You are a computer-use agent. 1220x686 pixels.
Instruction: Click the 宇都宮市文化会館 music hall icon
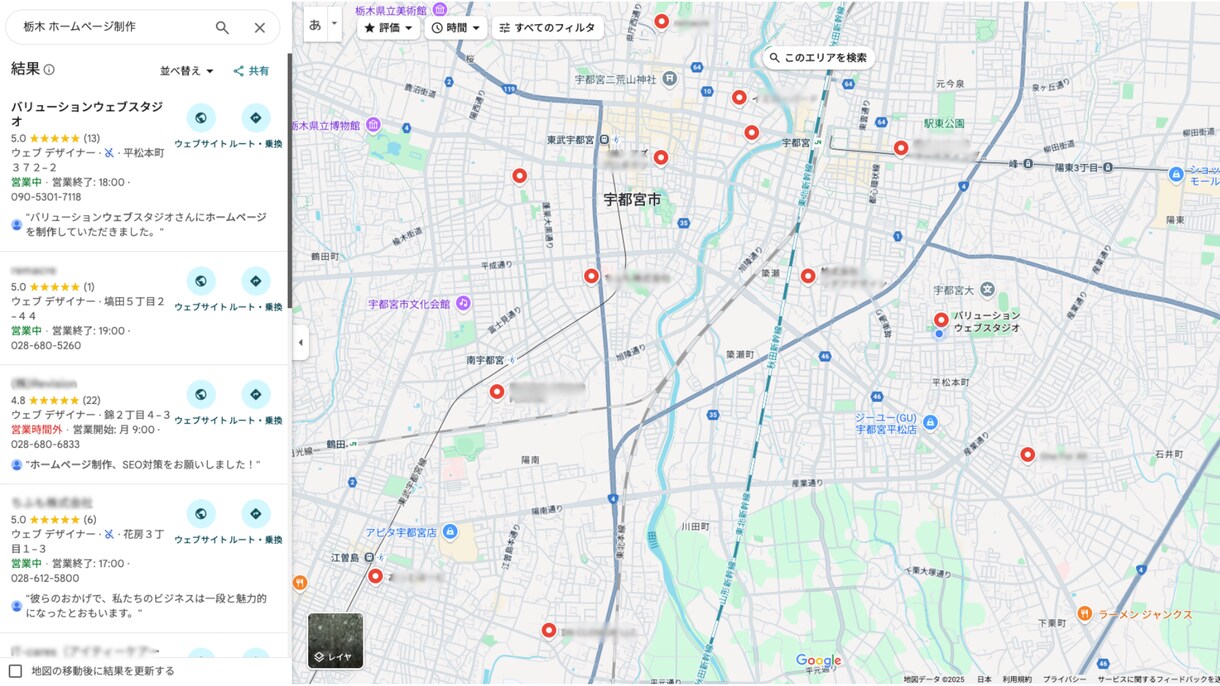click(463, 303)
